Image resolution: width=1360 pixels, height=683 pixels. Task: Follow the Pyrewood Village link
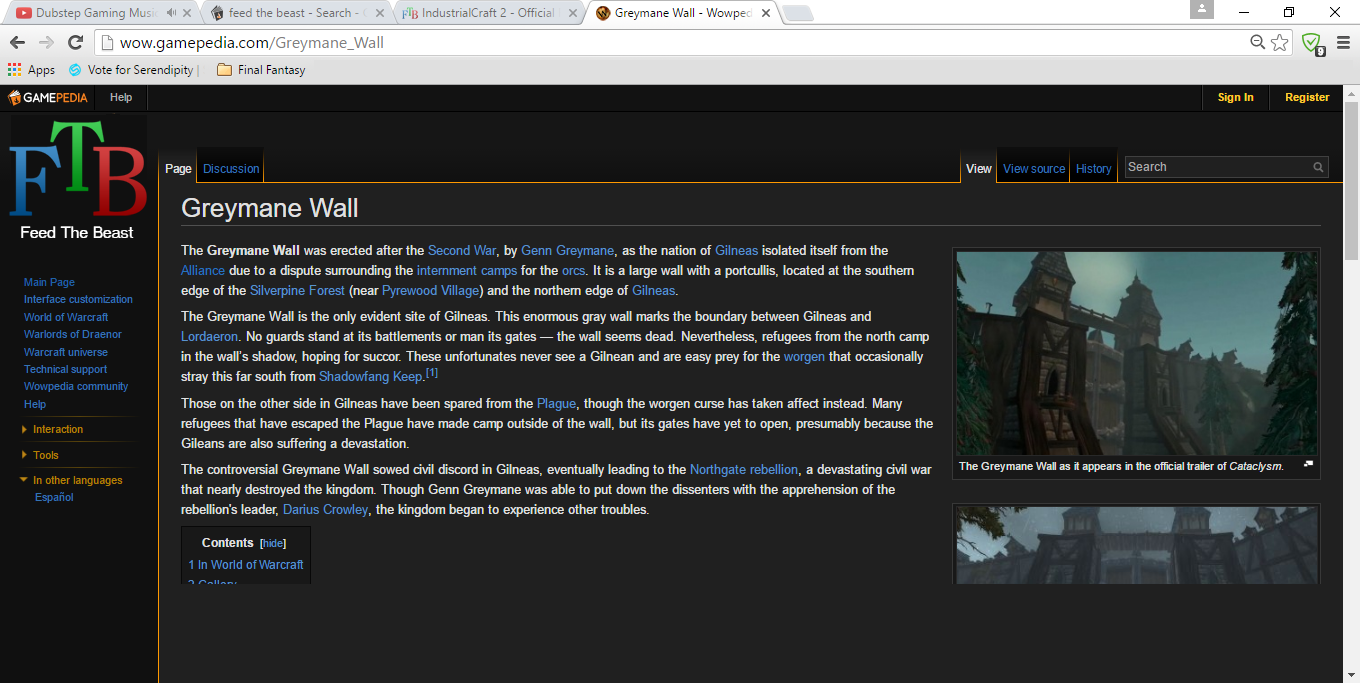[x=430, y=290]
